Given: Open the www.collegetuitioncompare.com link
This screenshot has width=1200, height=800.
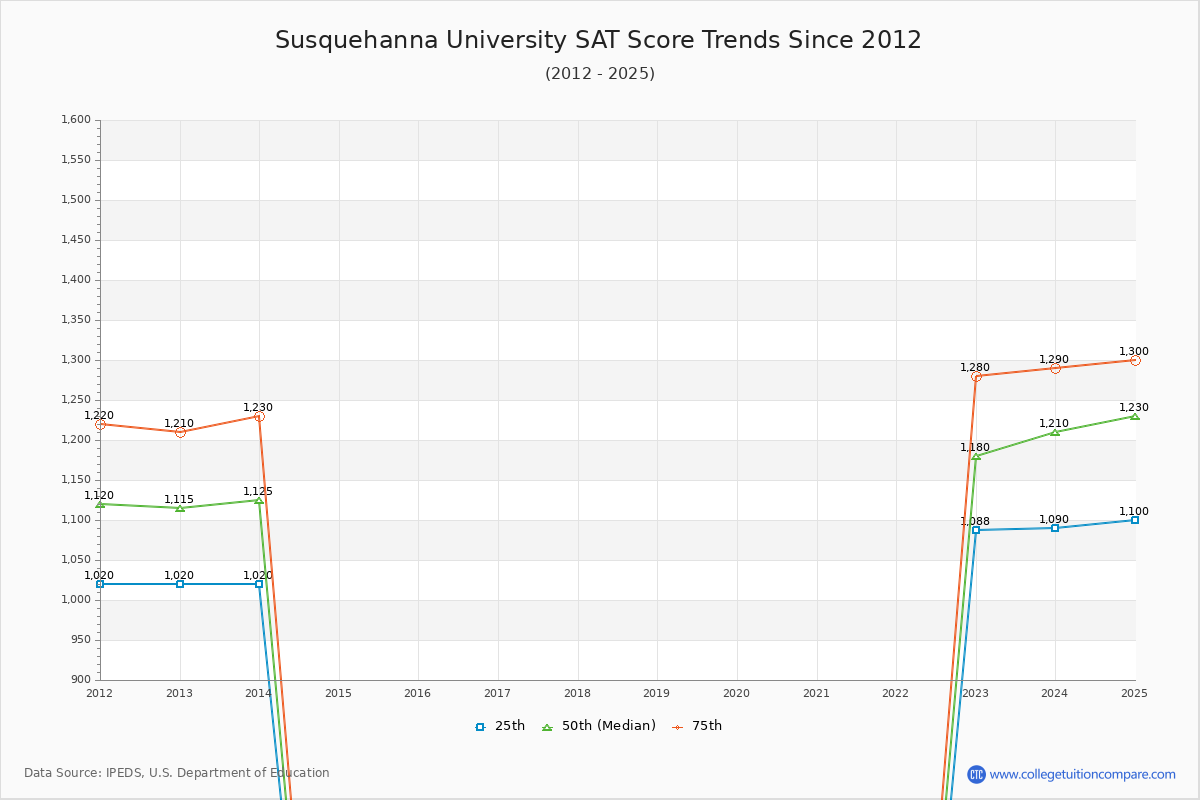Looking at the screenshot, I should tap(1083, 774).
